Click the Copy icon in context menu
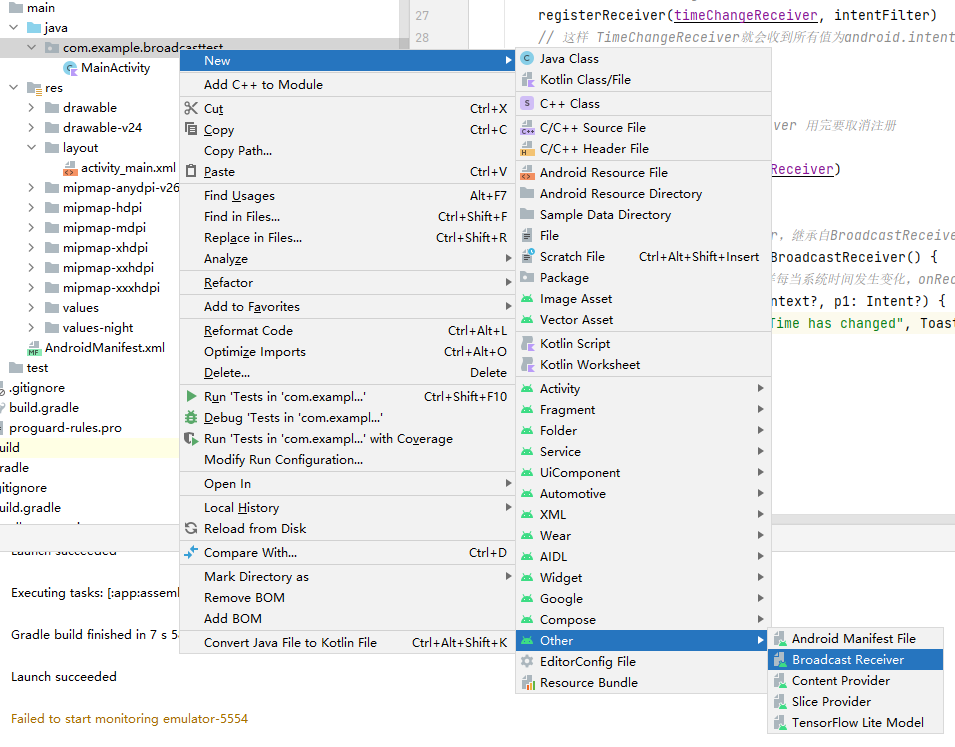 (x=191, y=129)
